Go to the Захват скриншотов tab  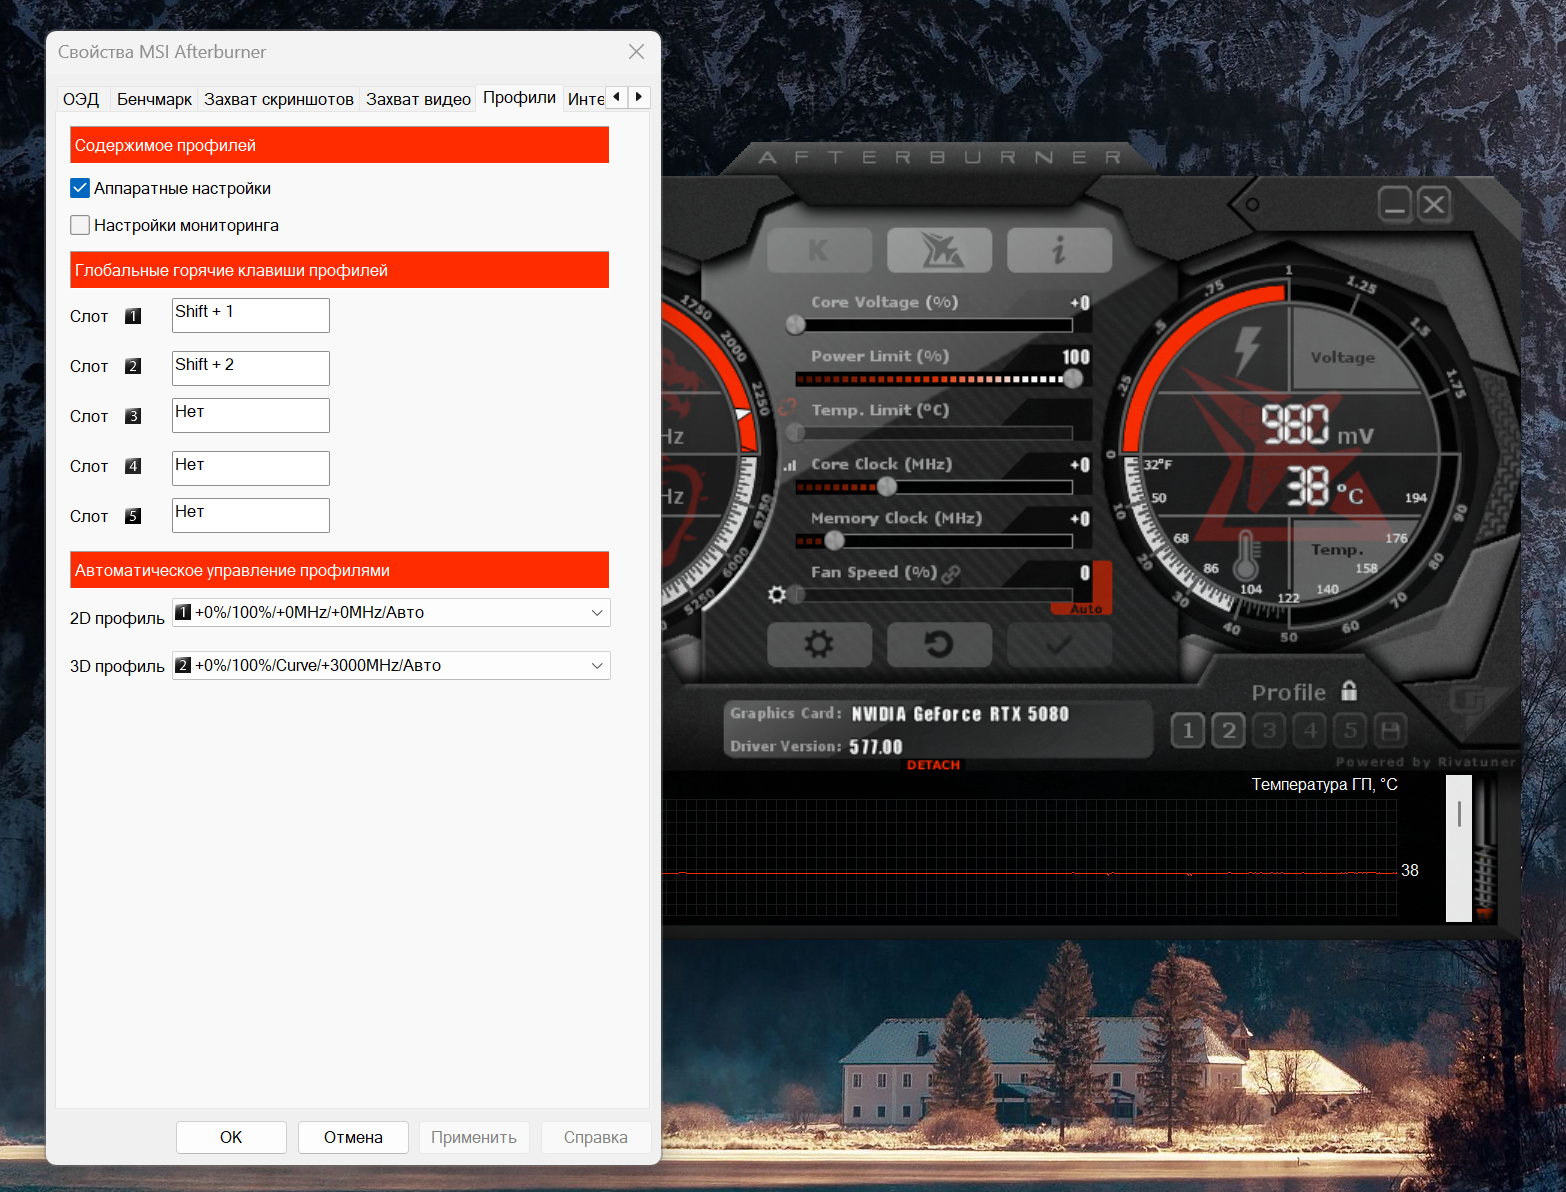[279, 99]
